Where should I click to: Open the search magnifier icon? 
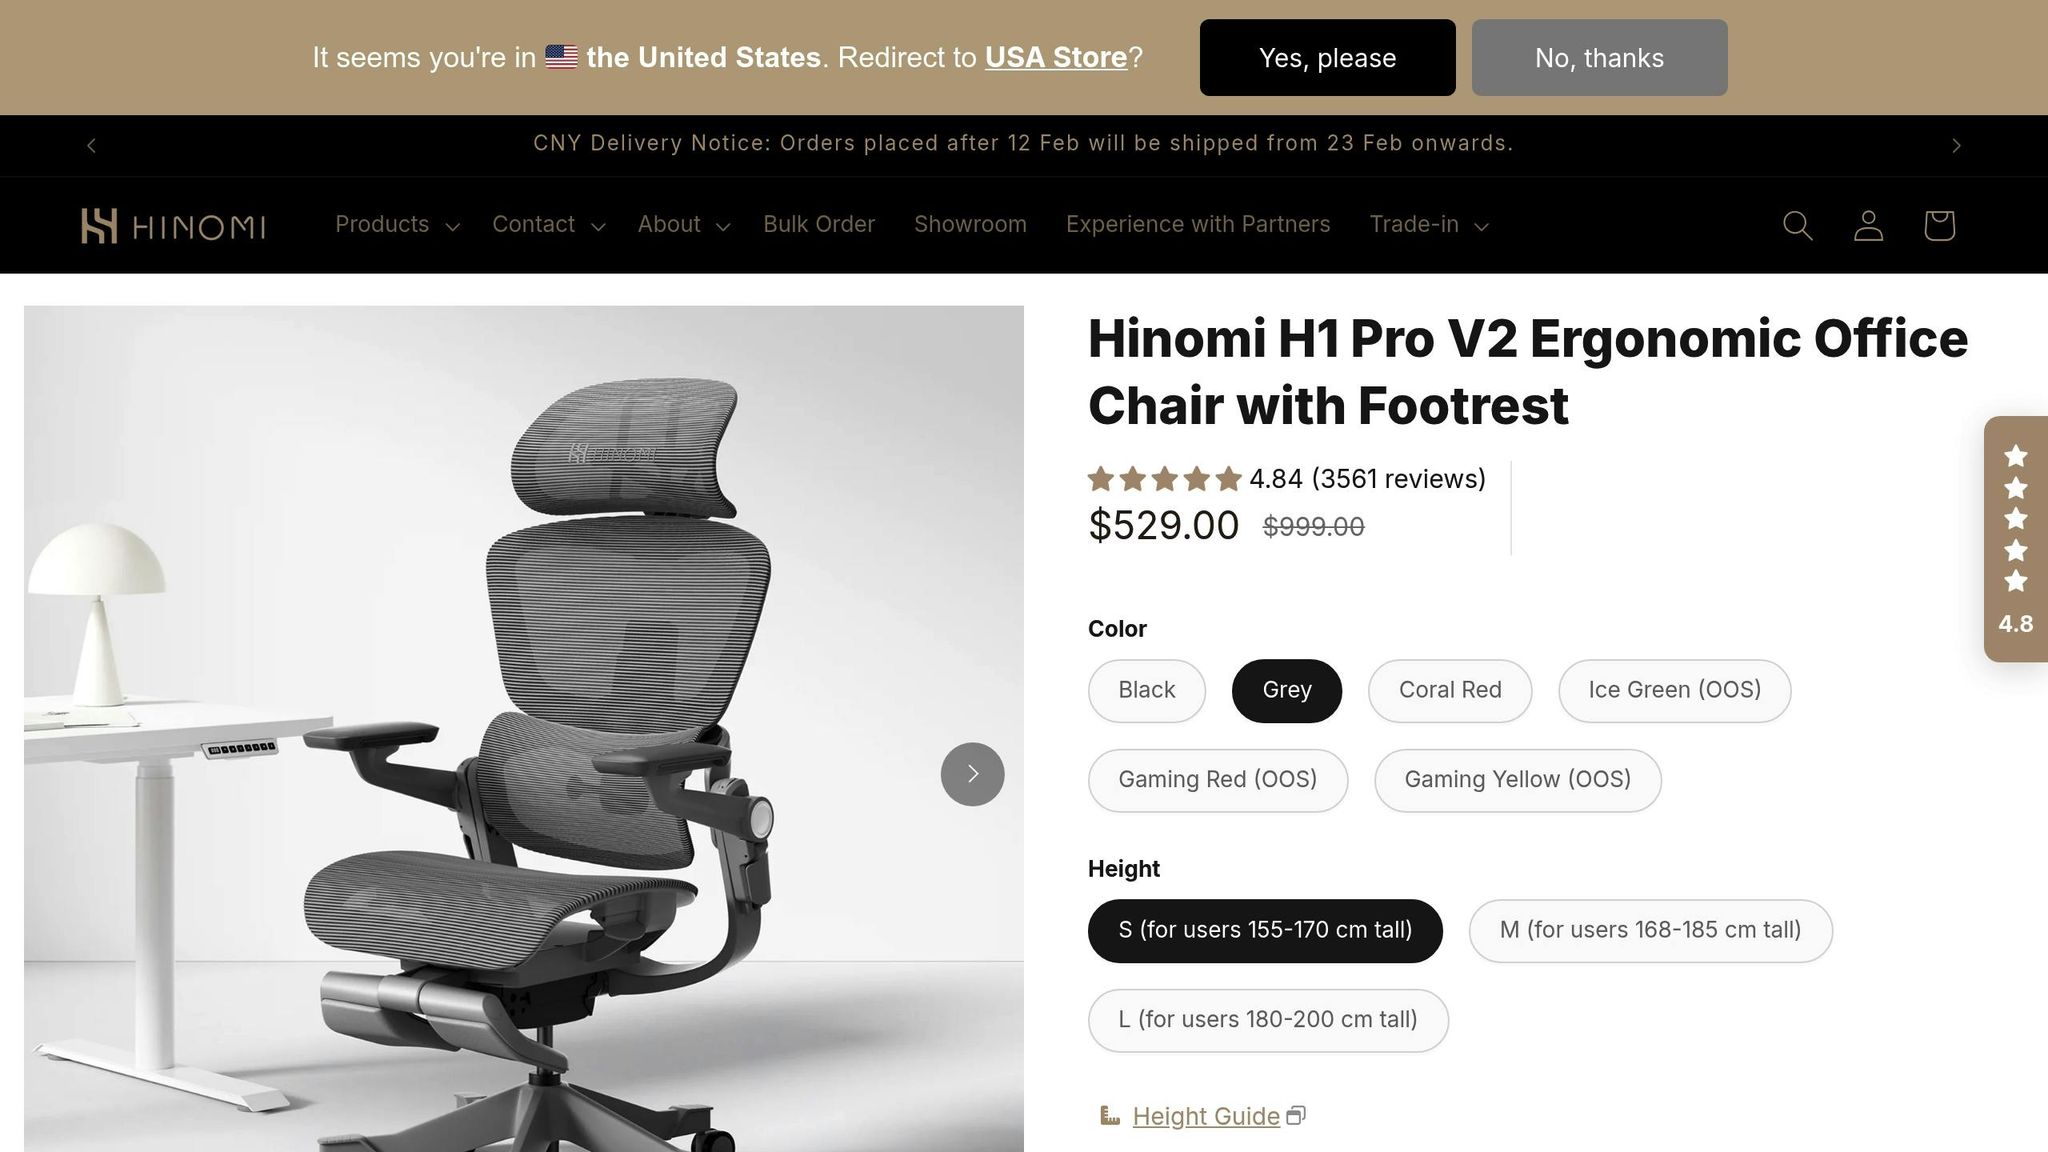coord(1797,225)
